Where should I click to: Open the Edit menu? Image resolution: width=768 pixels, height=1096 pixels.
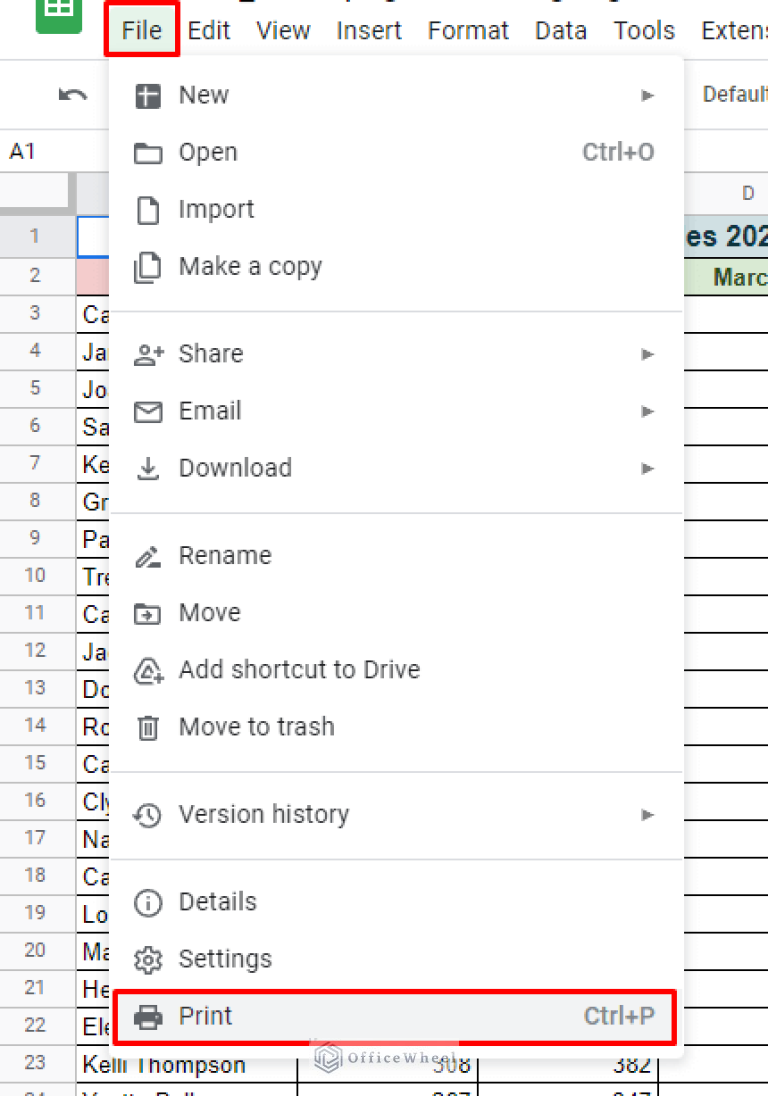tap(209, 31)
